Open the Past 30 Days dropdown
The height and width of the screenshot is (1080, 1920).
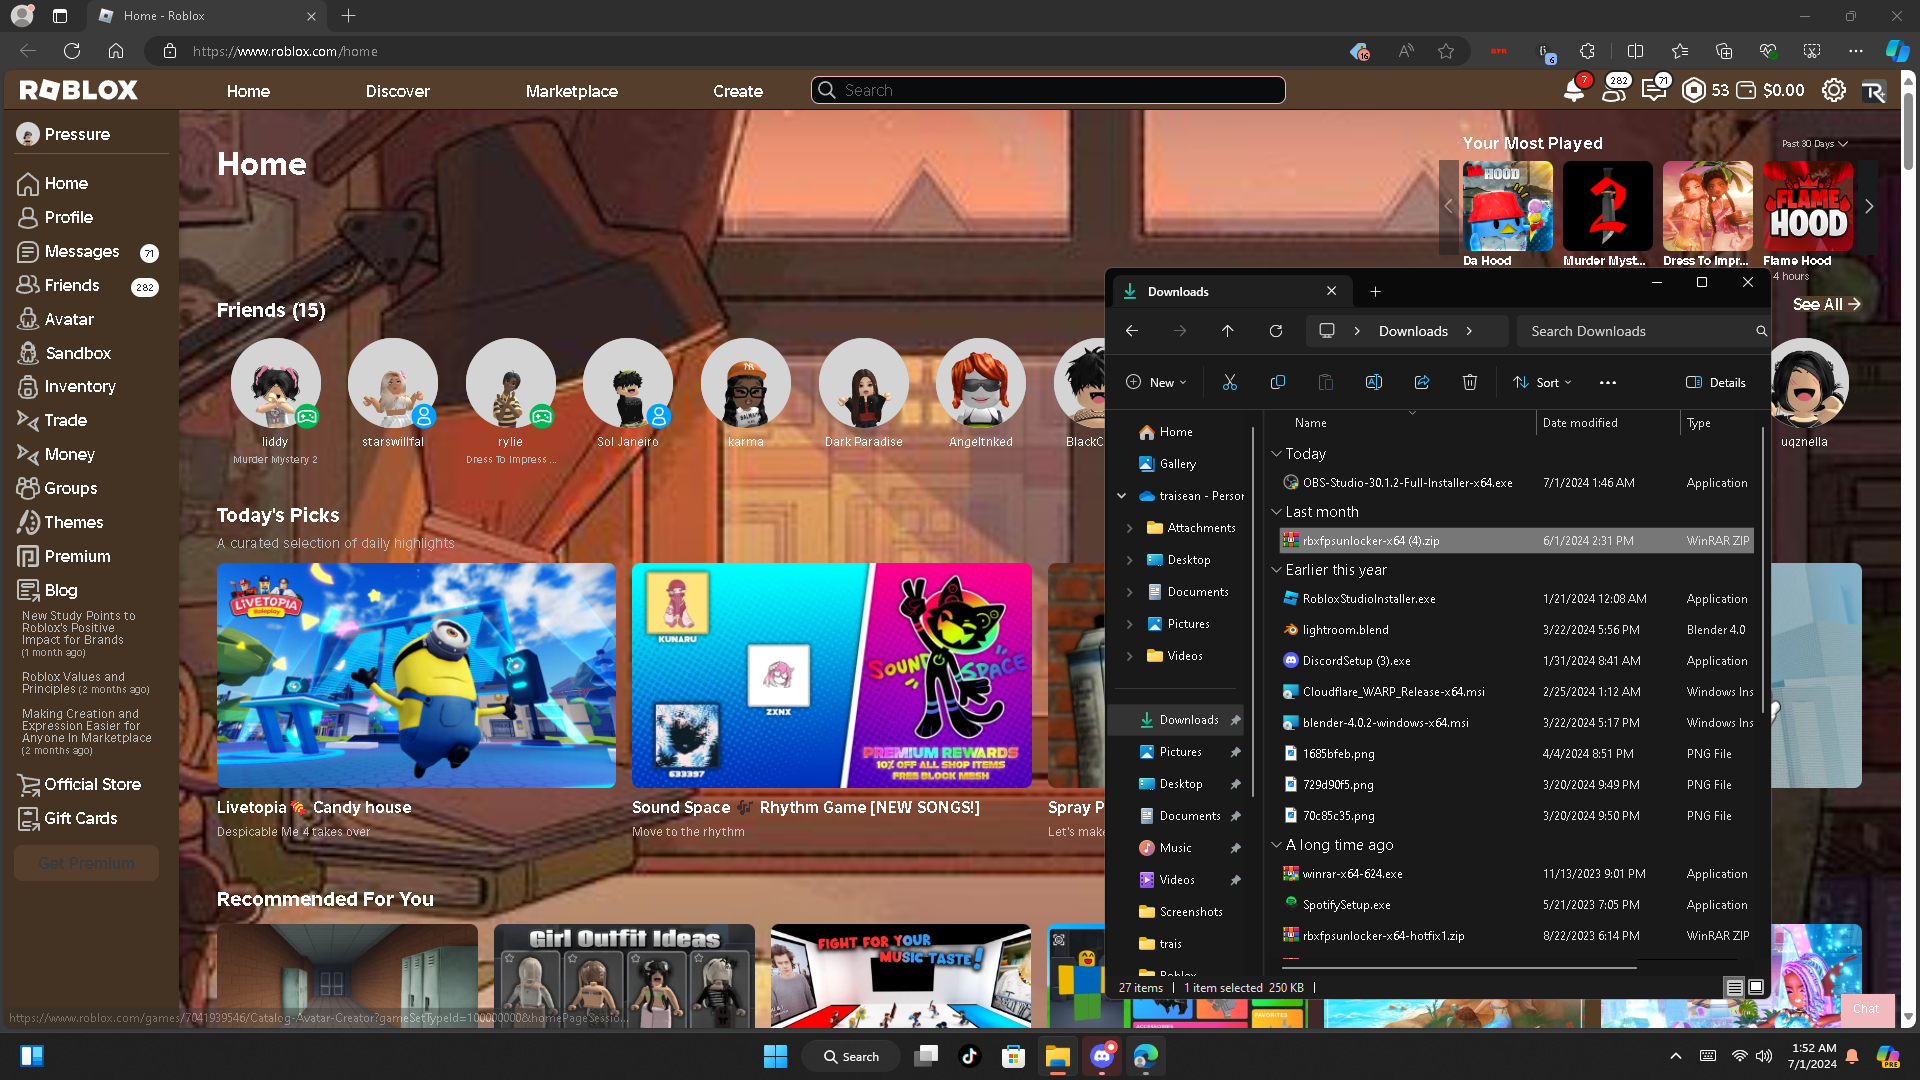click(x=1814, y=144)
